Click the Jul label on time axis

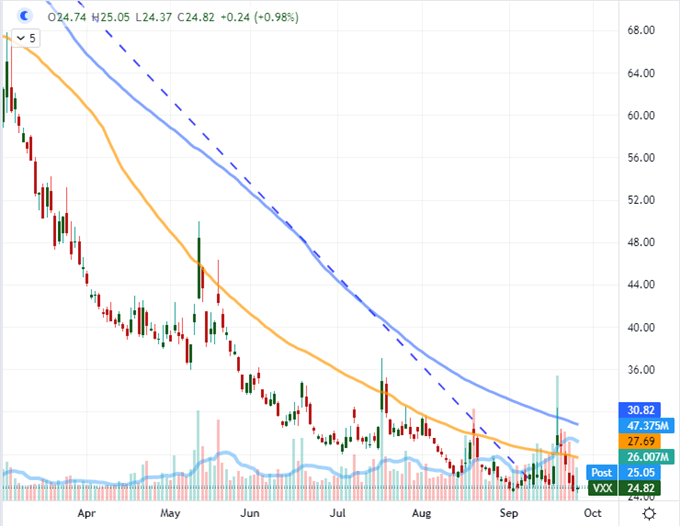pos(337,513)
